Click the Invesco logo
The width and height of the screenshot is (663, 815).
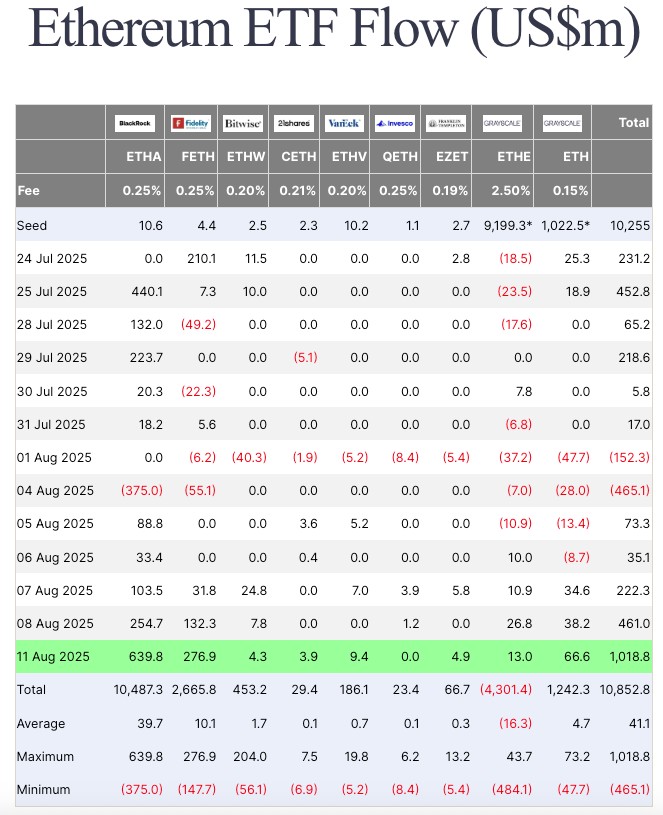coord(395,123)
